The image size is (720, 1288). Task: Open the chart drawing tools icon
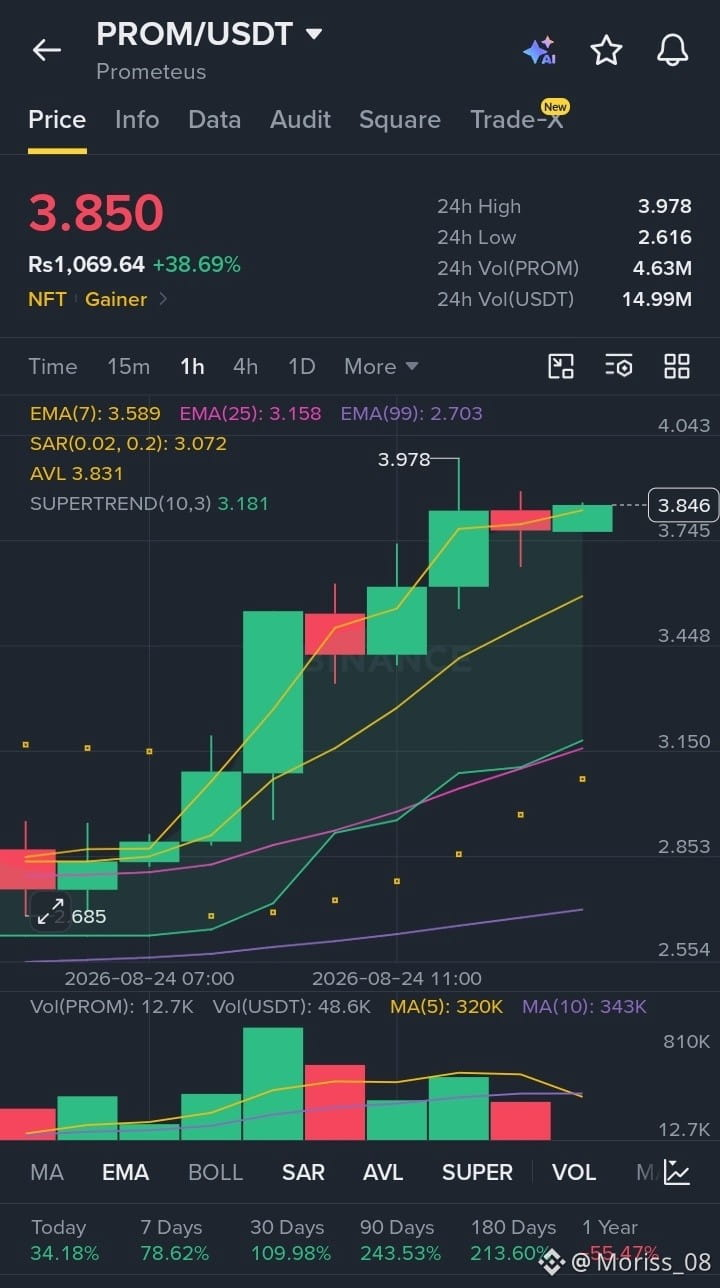[x=561, y=366]
